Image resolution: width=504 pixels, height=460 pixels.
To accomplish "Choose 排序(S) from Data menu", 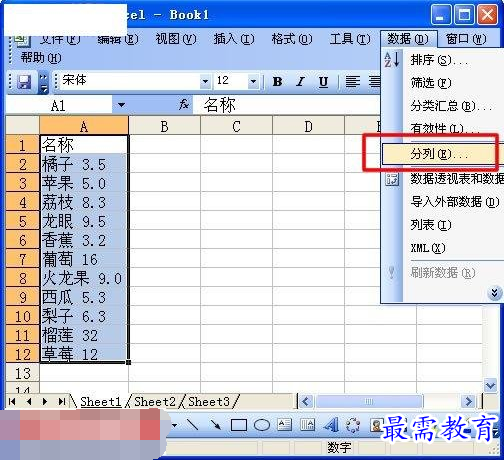I will click(x=442, y=60).
